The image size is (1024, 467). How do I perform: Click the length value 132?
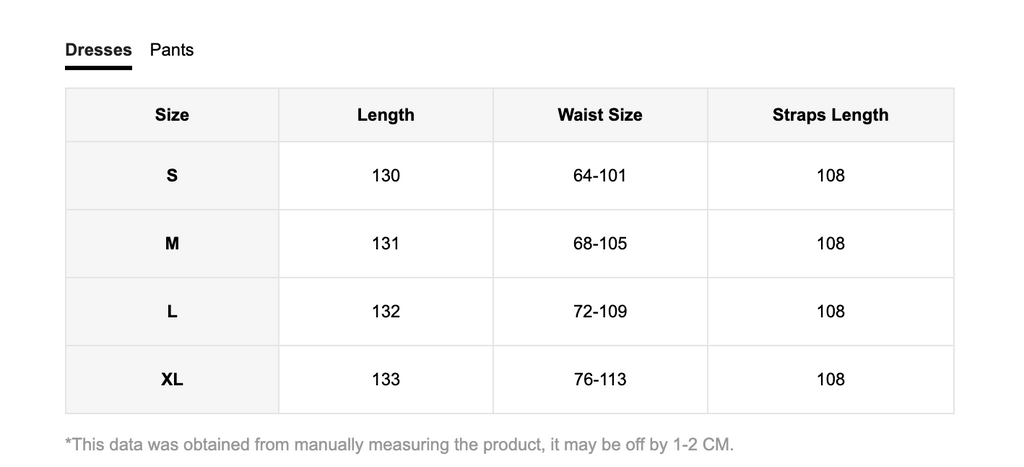386,312
